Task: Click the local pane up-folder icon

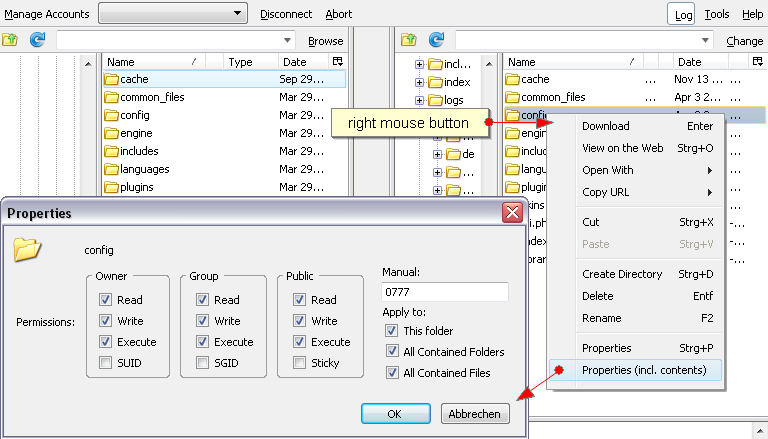Action: click(11, 40)
